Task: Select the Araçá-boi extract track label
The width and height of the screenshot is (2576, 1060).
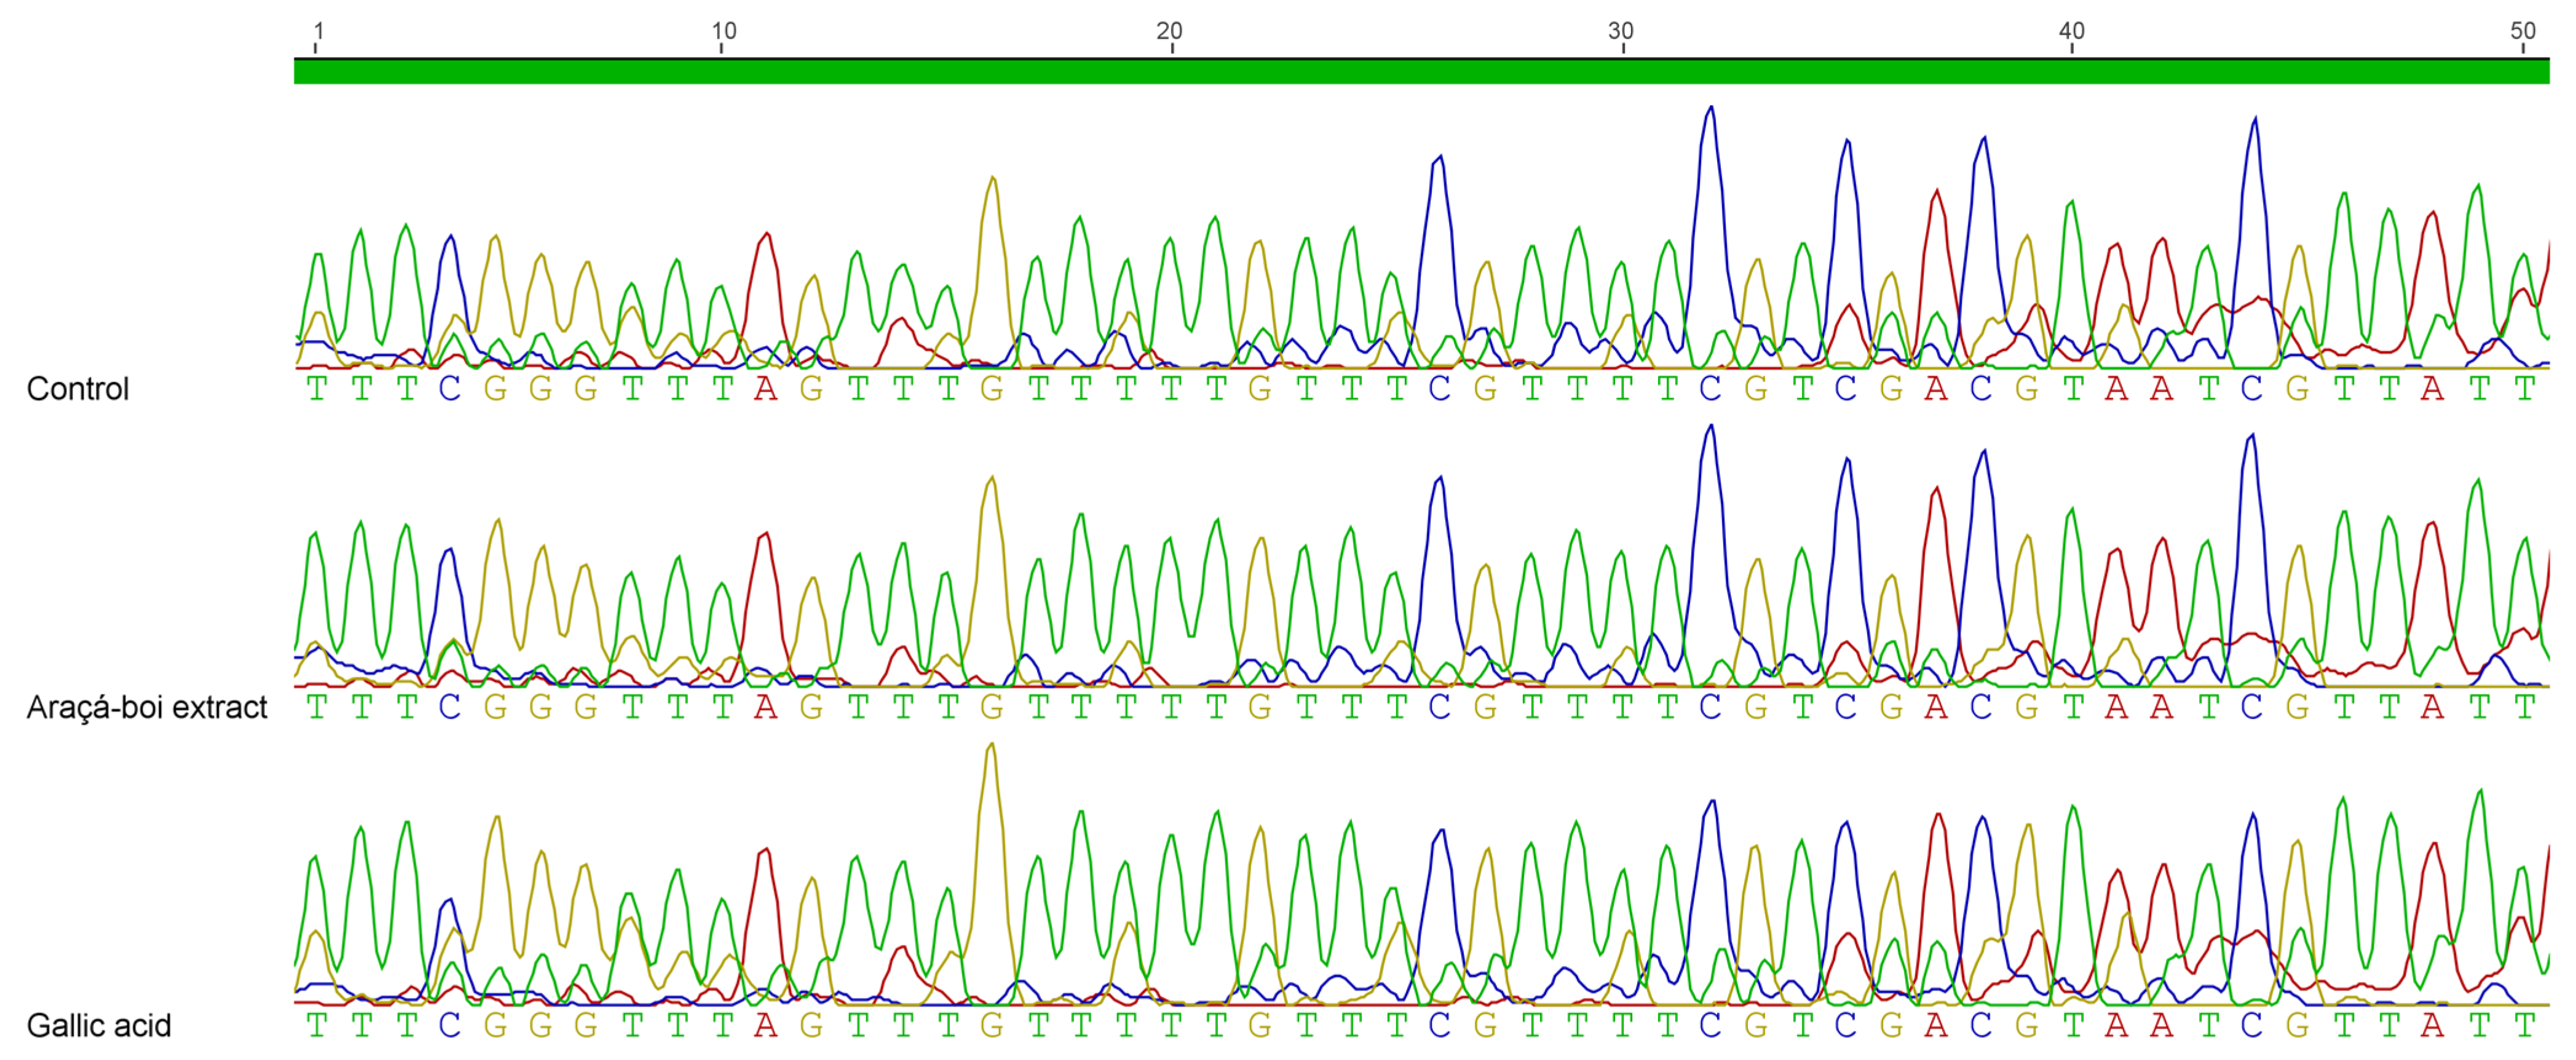Action: coord(146,707)
